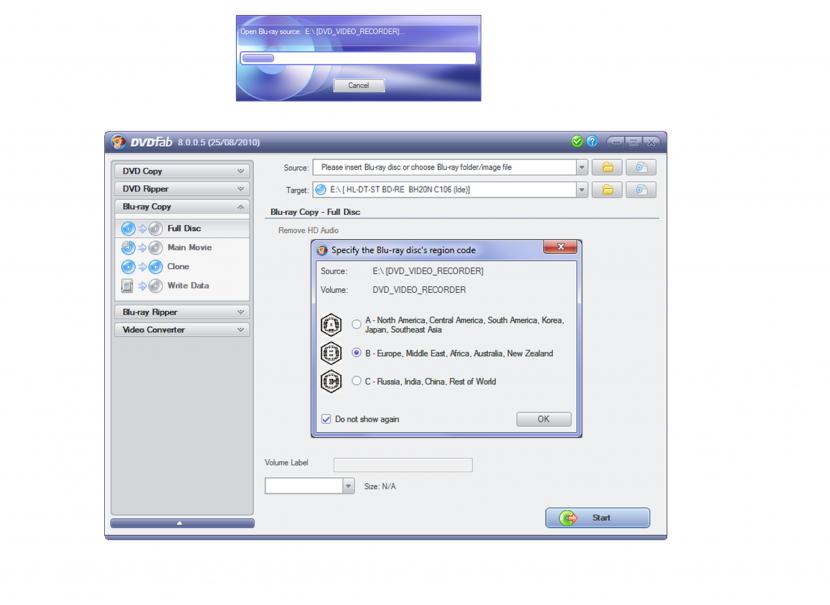Browse target folder with yellow folder icon

(607, 189)
